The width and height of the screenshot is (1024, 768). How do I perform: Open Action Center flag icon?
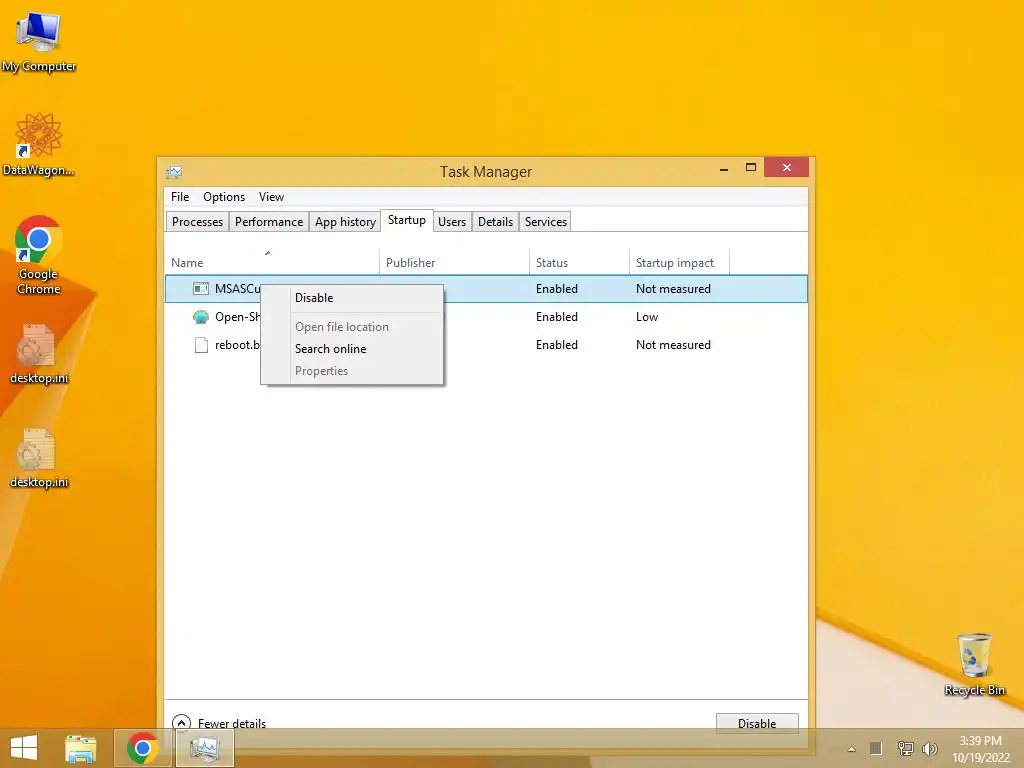876,748
